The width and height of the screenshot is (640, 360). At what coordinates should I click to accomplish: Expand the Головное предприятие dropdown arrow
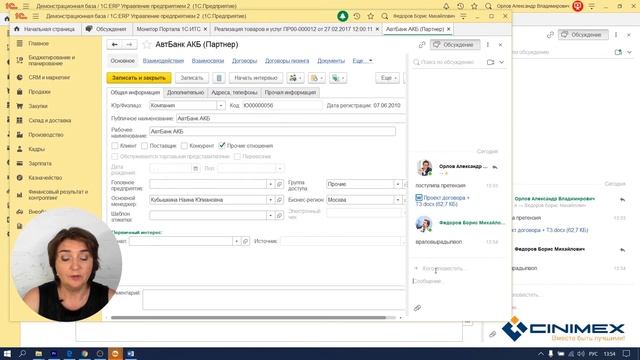coord(270,184)
